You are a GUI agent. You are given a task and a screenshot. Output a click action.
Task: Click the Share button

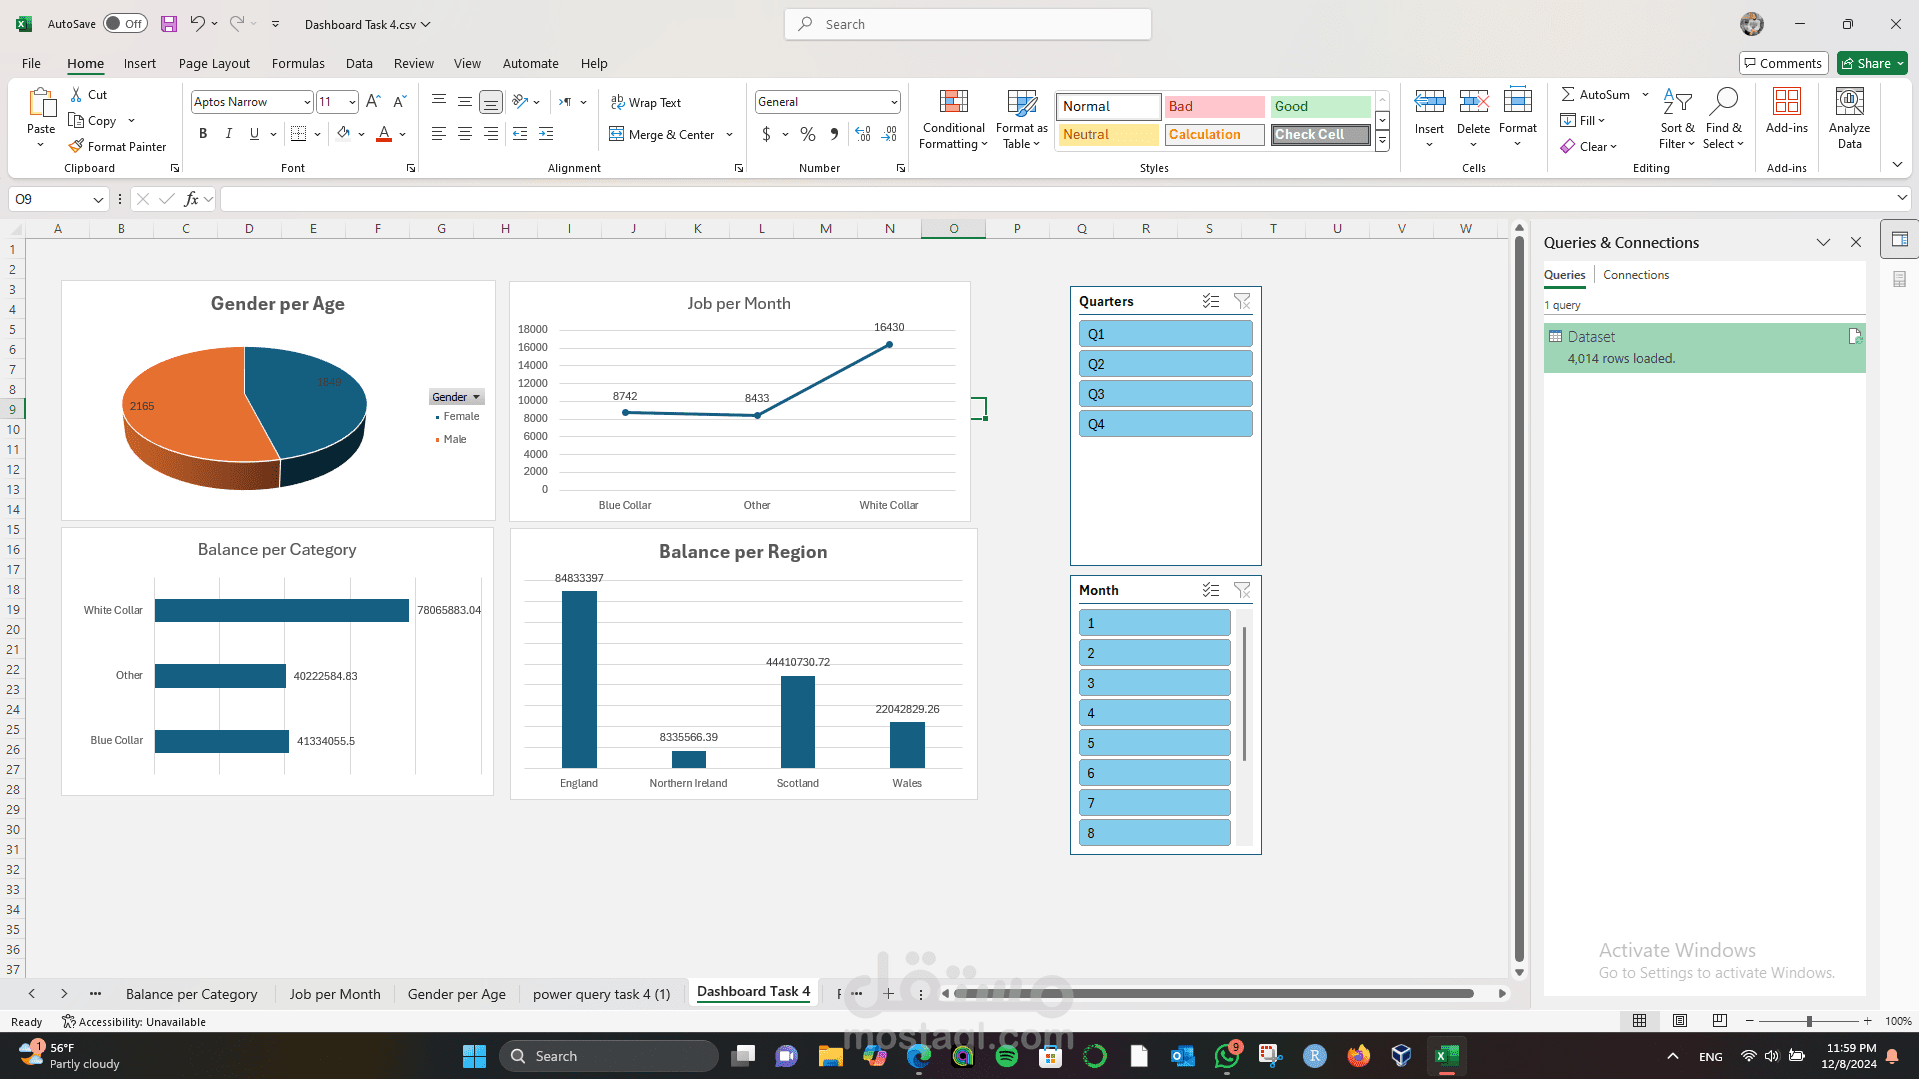(x=1872, y=63)
